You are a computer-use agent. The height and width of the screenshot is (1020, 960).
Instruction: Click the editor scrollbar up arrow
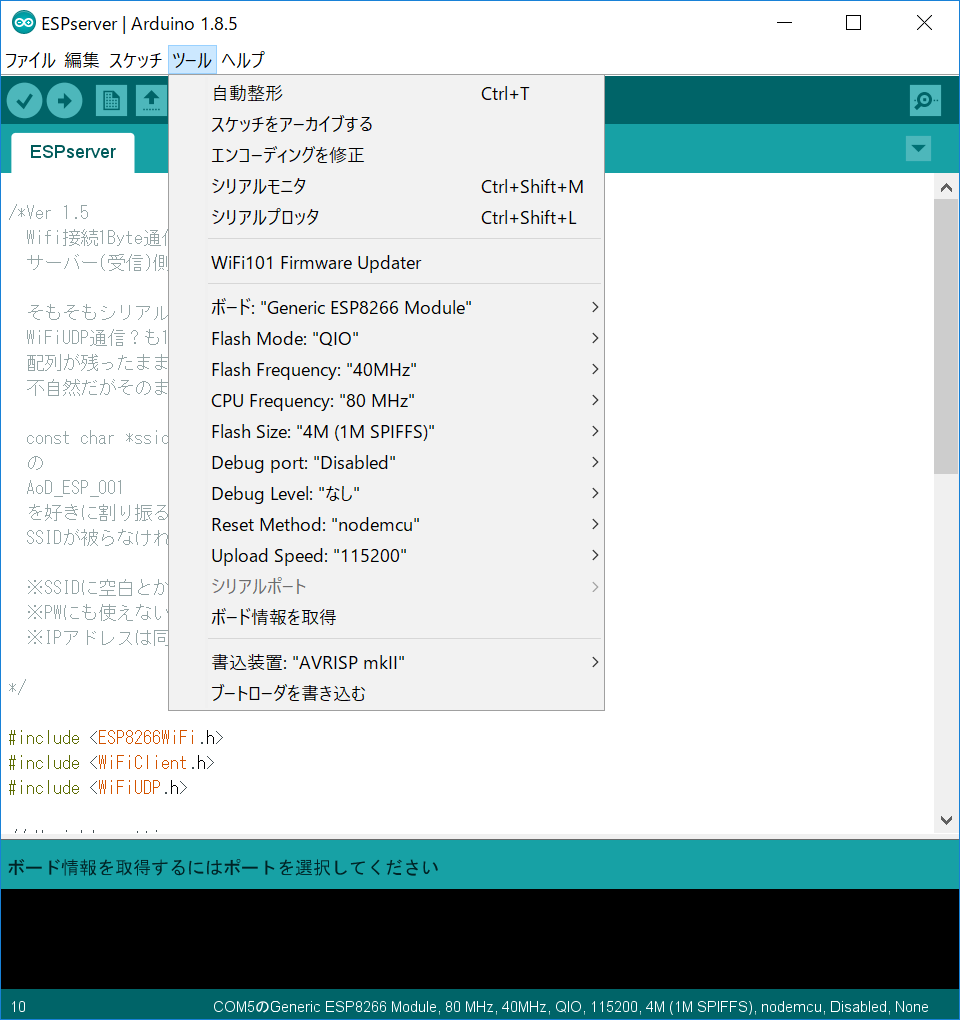pyautogui.click(x=946, y=188)
